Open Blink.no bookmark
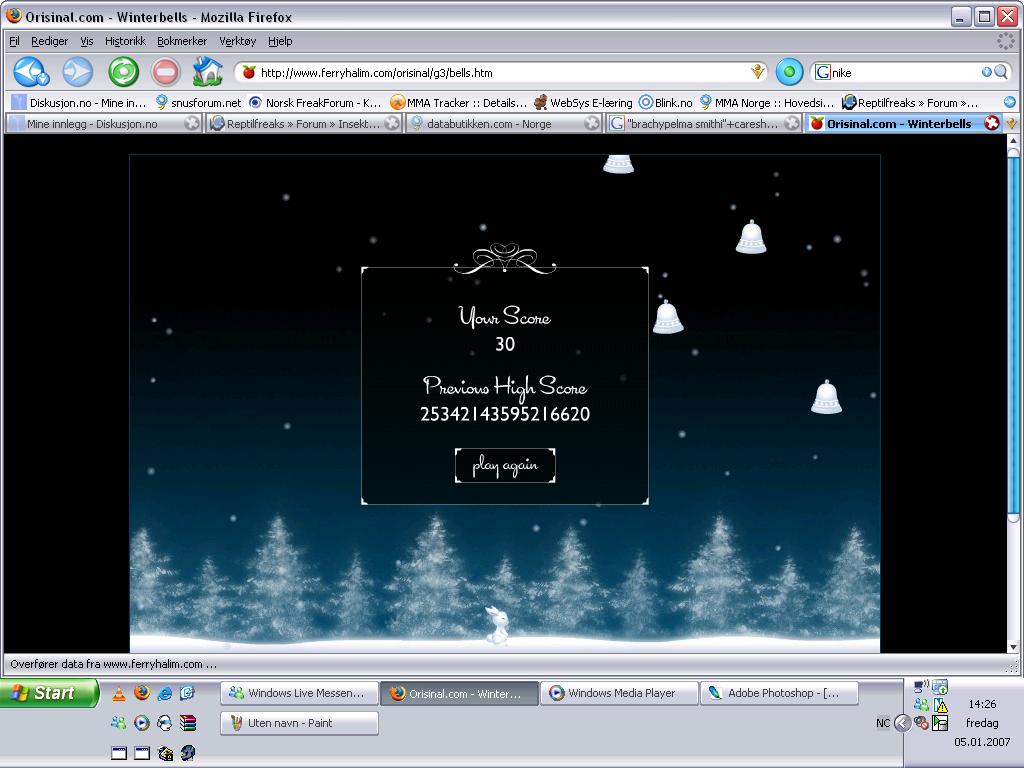 665,103
